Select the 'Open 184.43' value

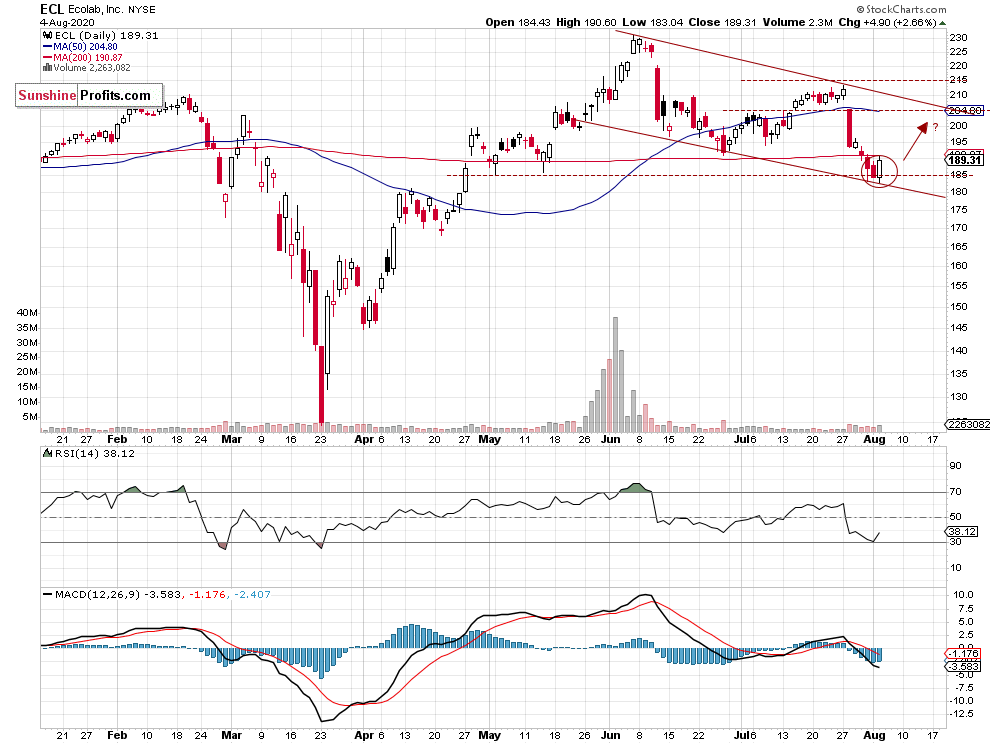click(518, 22)
